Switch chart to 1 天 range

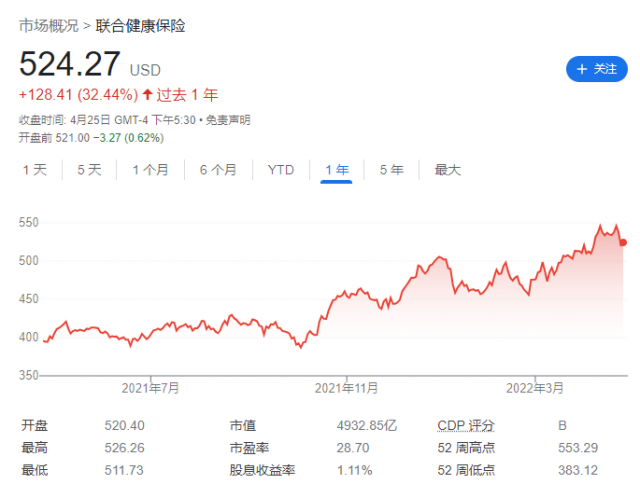(35, 170)
